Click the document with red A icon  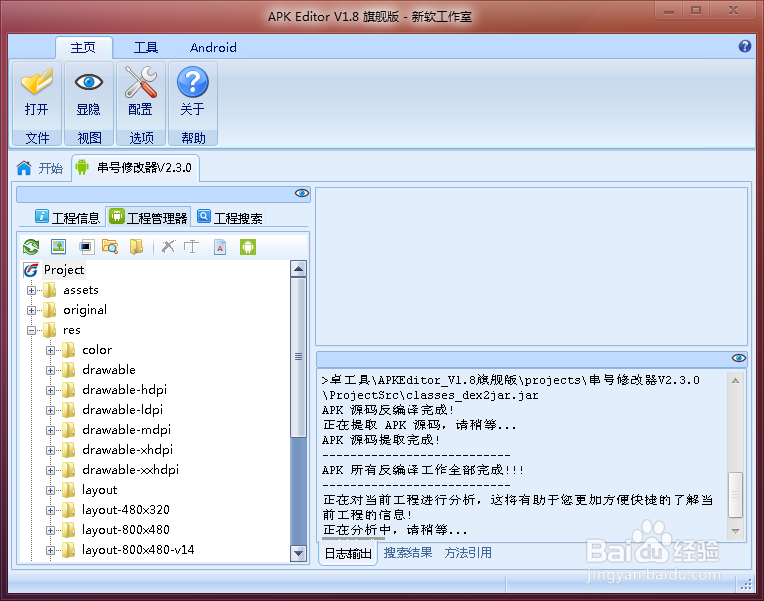[220, 247]
